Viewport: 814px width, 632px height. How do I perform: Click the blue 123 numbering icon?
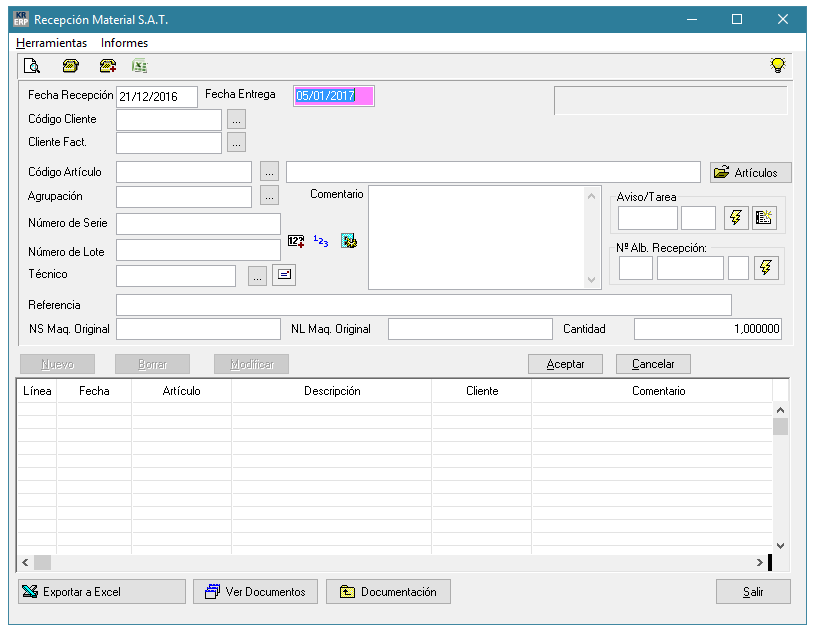(x=321, y=241)
